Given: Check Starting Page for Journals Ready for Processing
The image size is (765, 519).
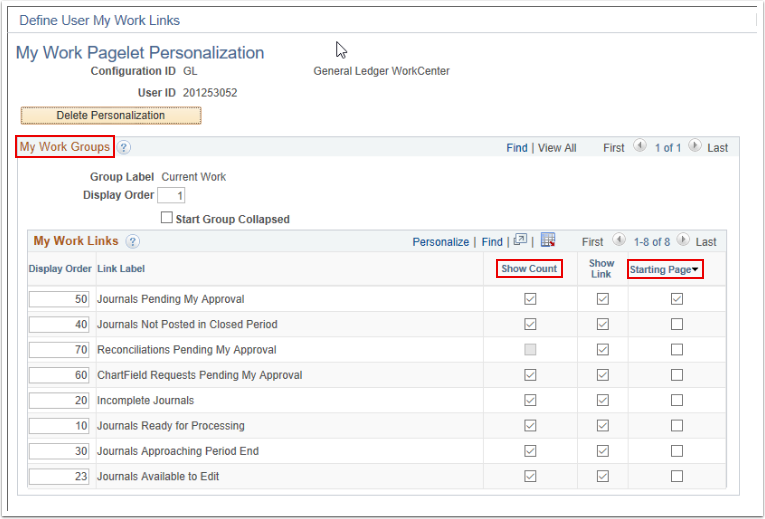Looking at the screenshot, I should point(676,425).
